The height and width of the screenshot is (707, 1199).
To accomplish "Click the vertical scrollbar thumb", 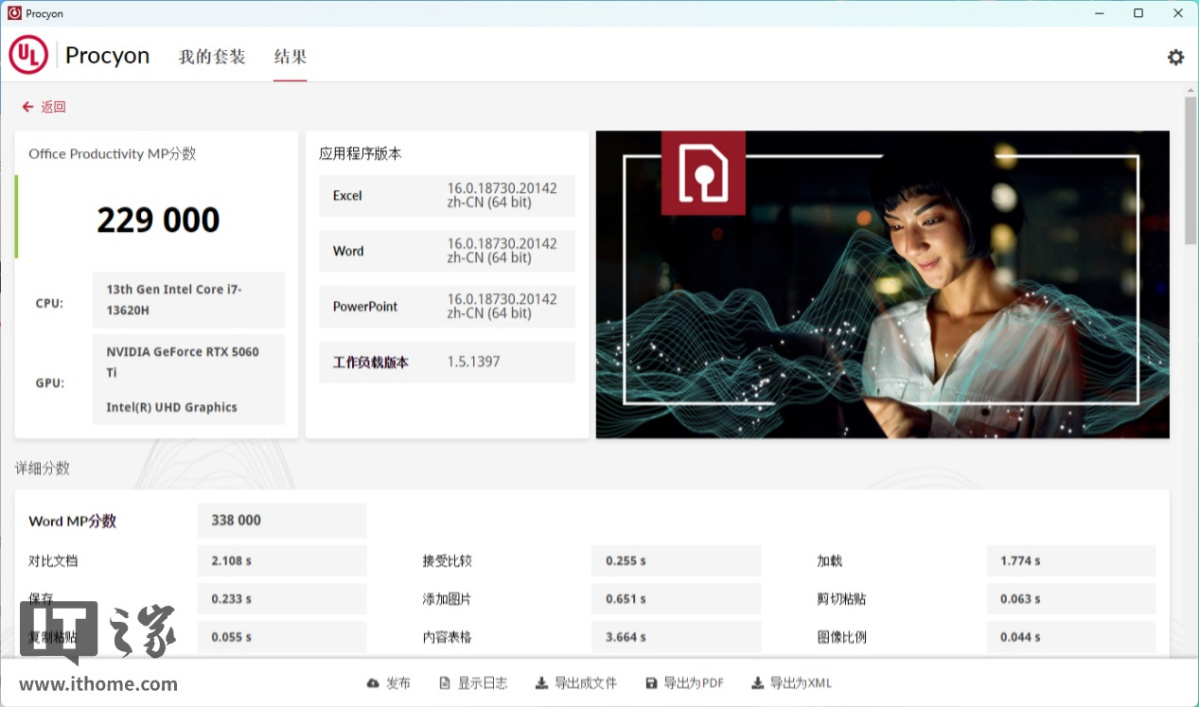I will [x=1190, y=170].
